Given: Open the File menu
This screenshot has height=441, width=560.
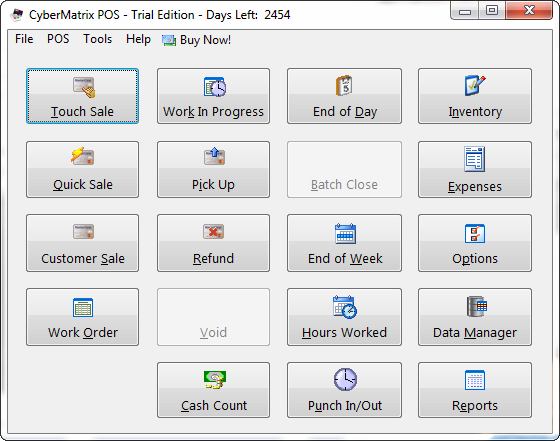Looking at the screenshot, I should click(24, 39).
